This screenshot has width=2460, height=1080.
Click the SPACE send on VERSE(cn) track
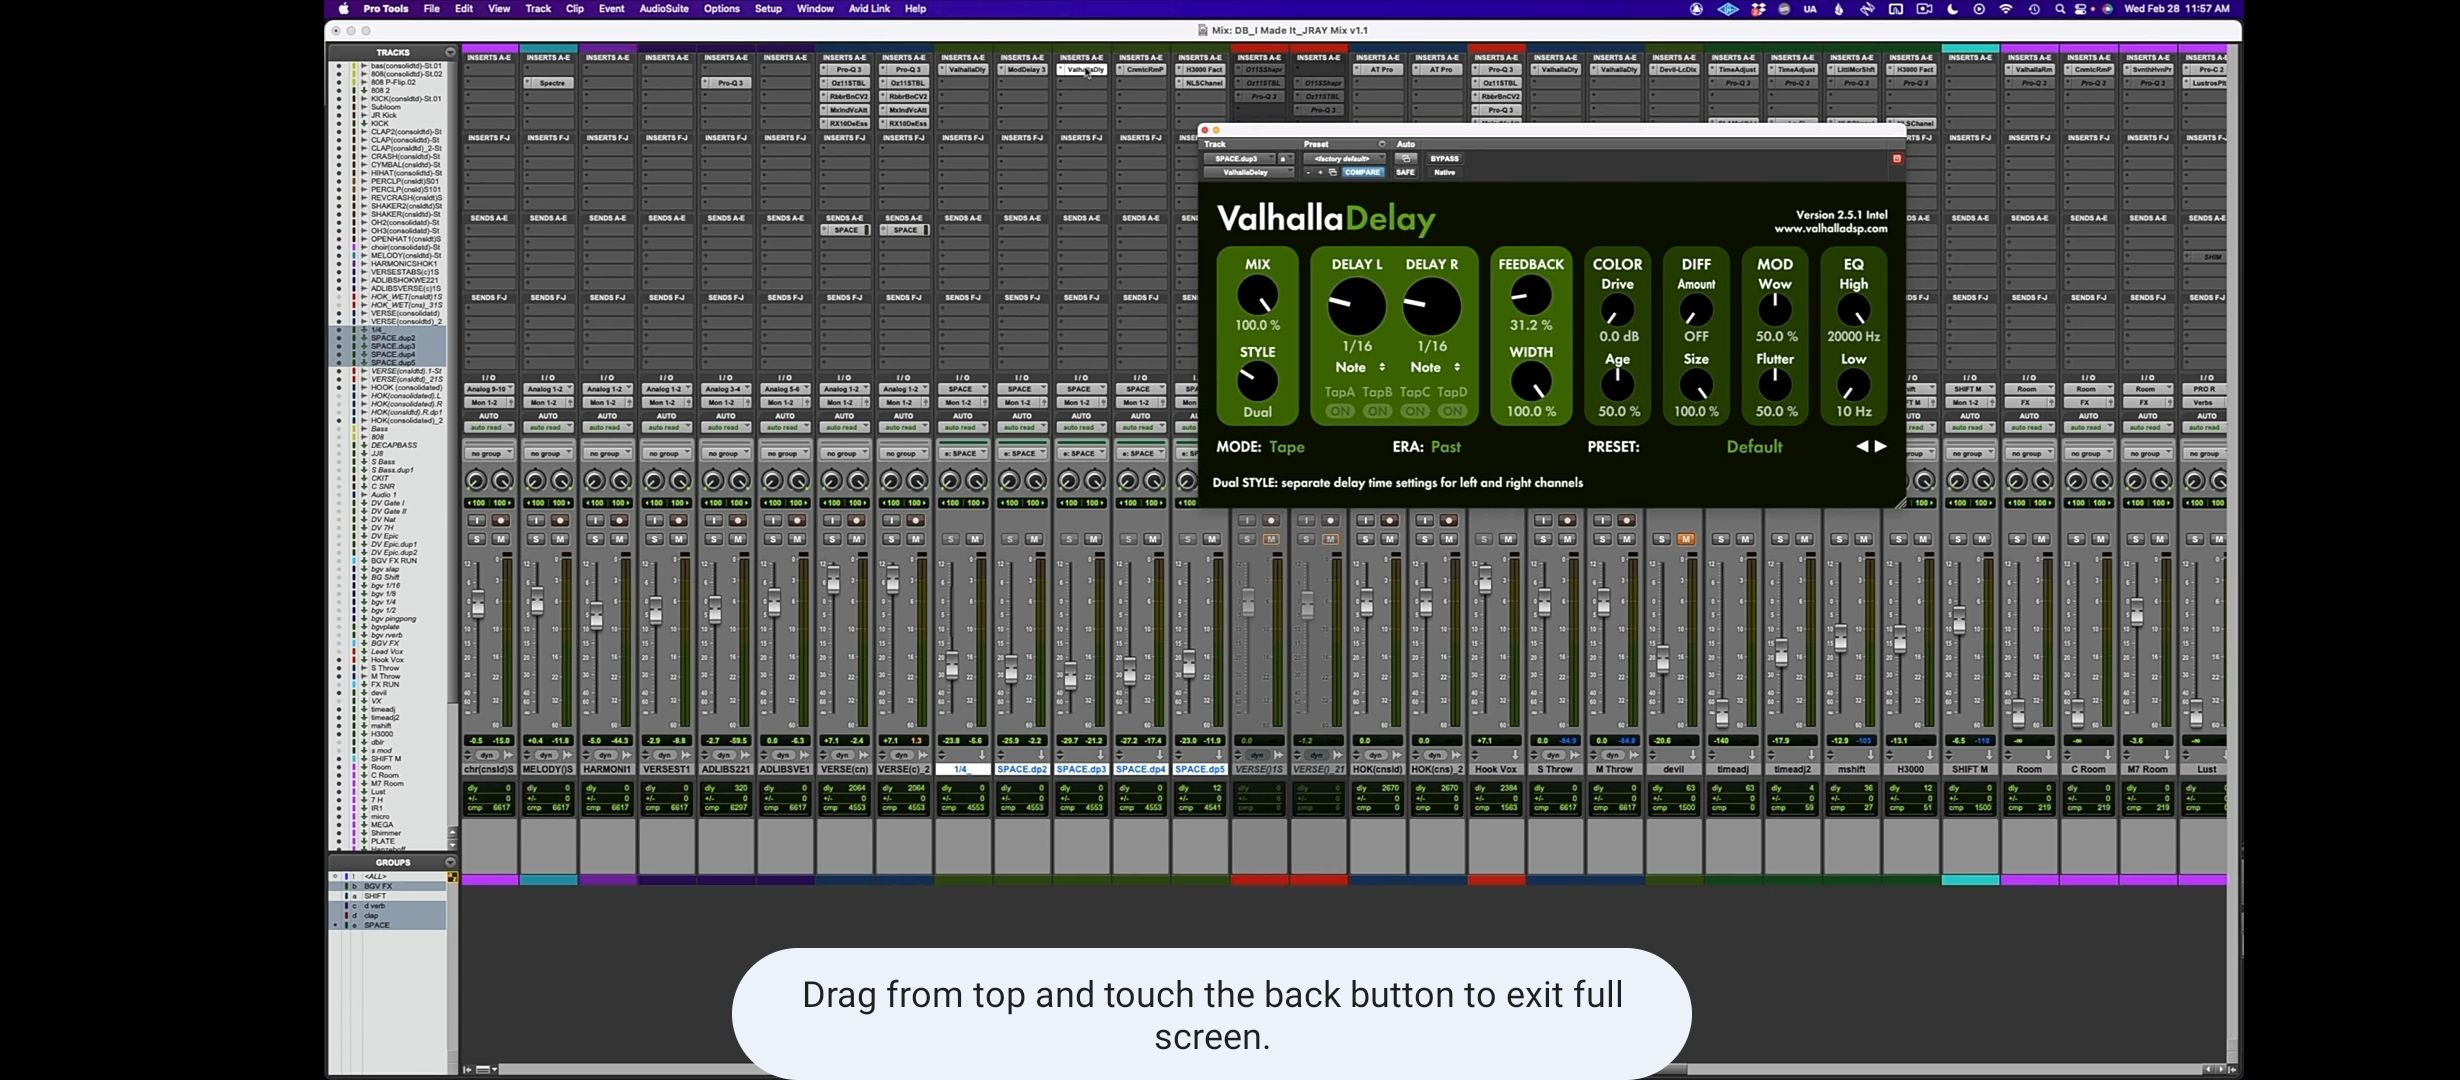[x=845, y=230]
